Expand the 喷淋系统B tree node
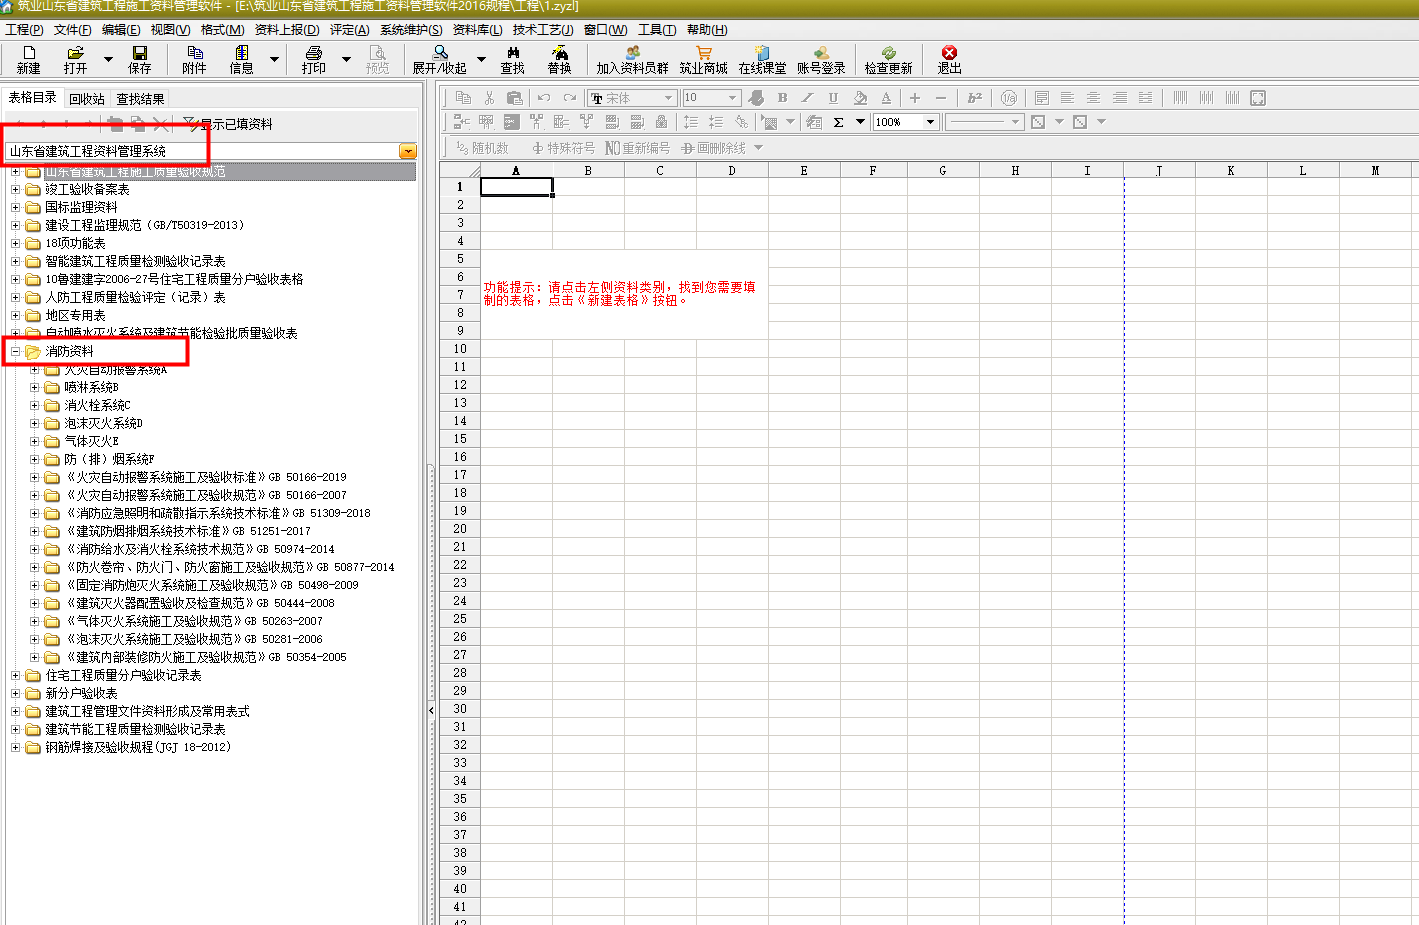The image size is (1419, 925). (x=35, y=388)
